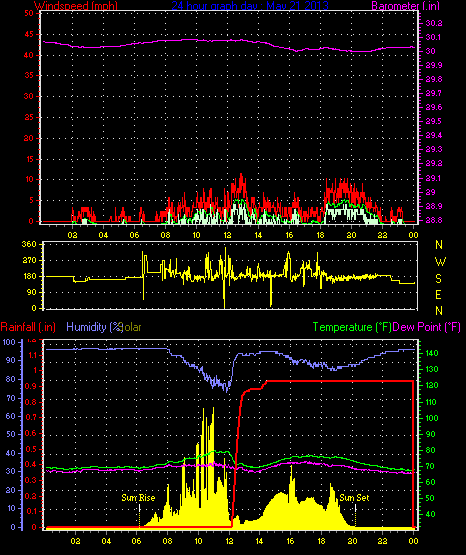Viewport: 466px width, 555px height.
Task: Click the "360" wind direction axis value
Action: pyautogui.click(x=29, y=244)
